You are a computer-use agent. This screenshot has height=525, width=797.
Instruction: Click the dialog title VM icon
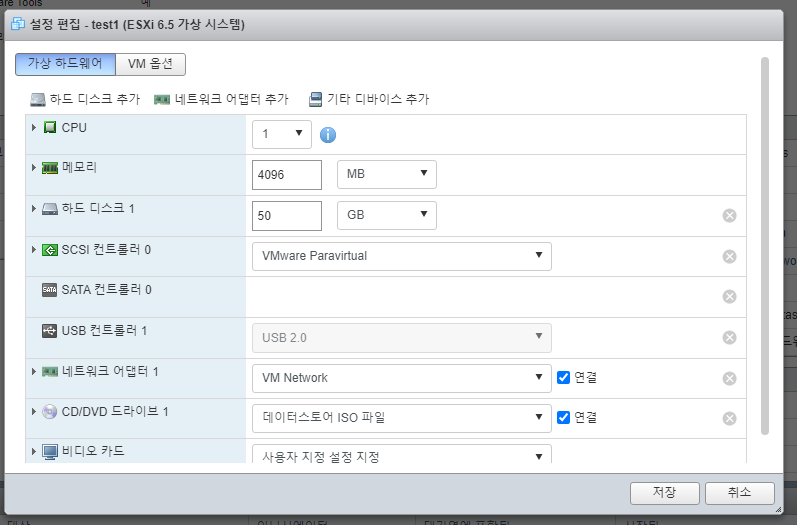click(18, 24)
